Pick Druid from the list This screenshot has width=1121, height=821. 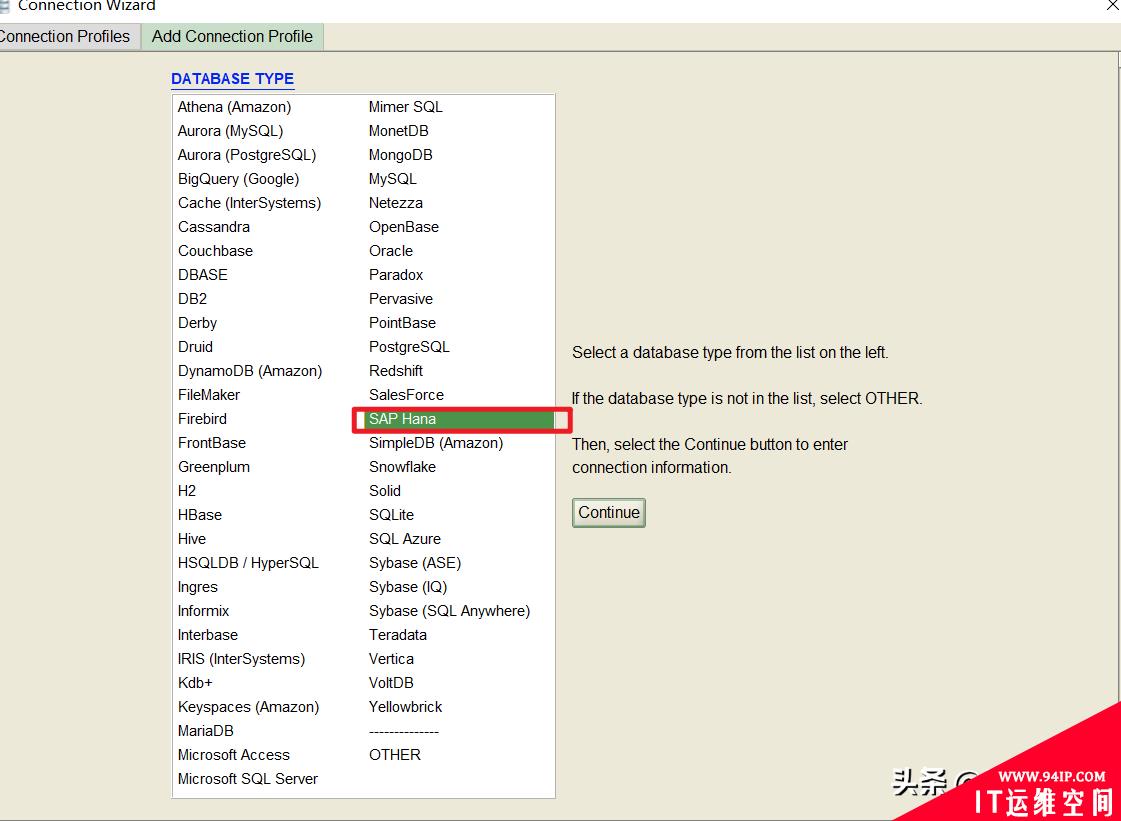coord(195,347)
